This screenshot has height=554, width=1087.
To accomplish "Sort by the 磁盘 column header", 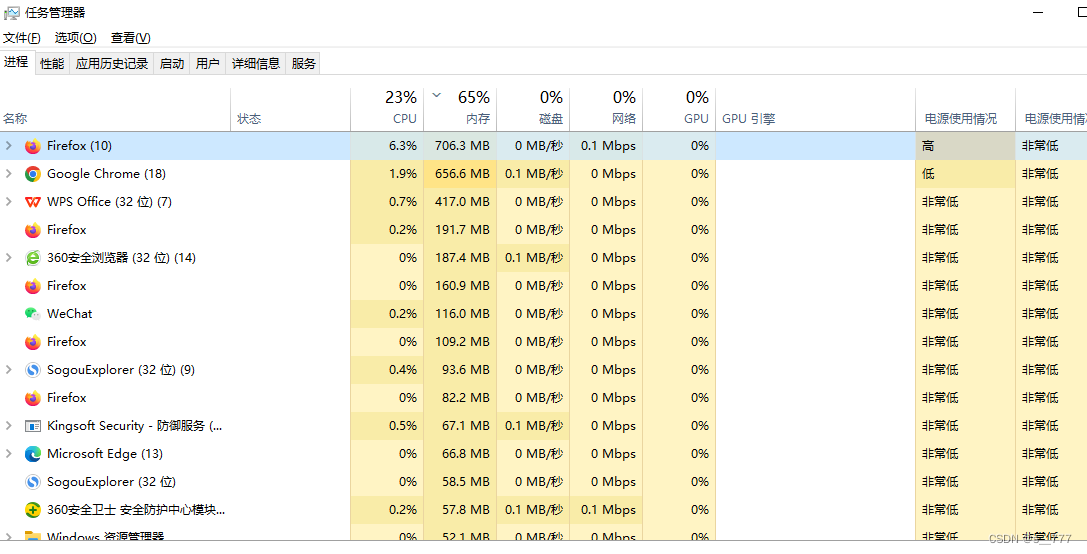I will (x=533, y=110).
